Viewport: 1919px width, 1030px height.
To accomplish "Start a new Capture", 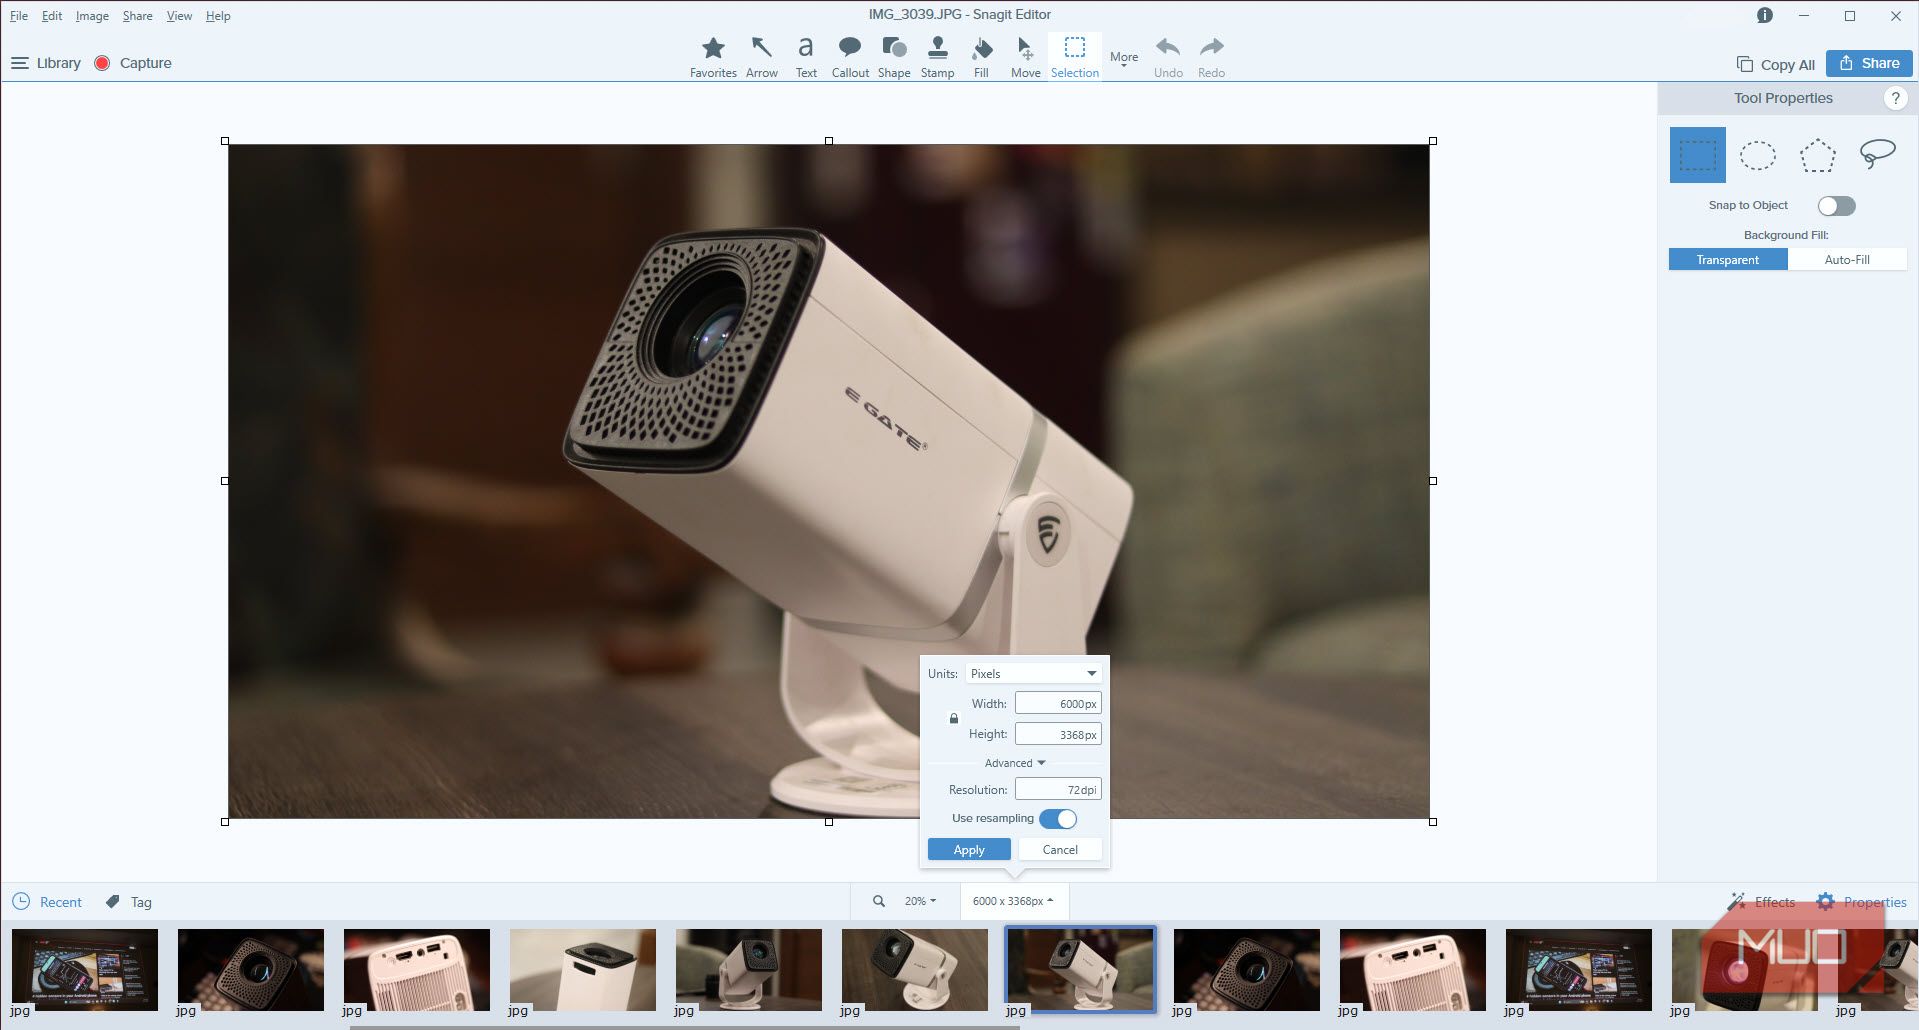I will click(133, 63).
